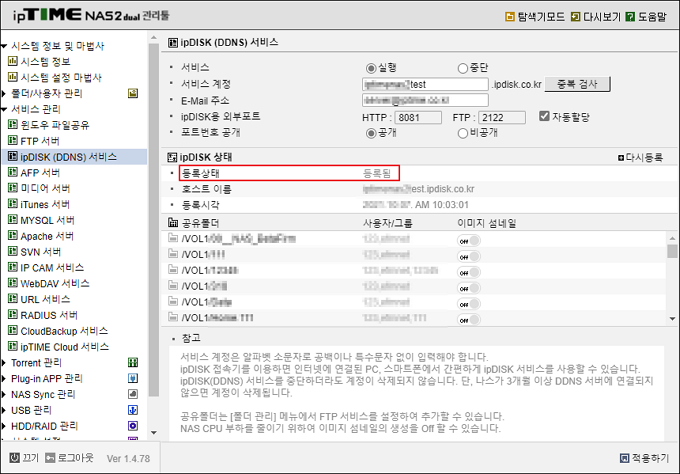Expand the Plug-in APP 관리 tree arrow
This screenshot has width=680, height=474.
point(4,379)
